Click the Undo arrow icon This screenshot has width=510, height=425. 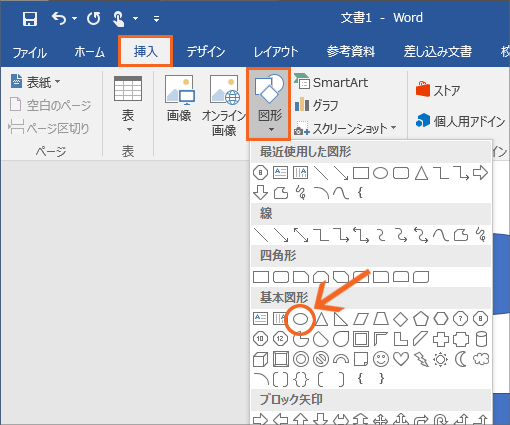point(59,18)
